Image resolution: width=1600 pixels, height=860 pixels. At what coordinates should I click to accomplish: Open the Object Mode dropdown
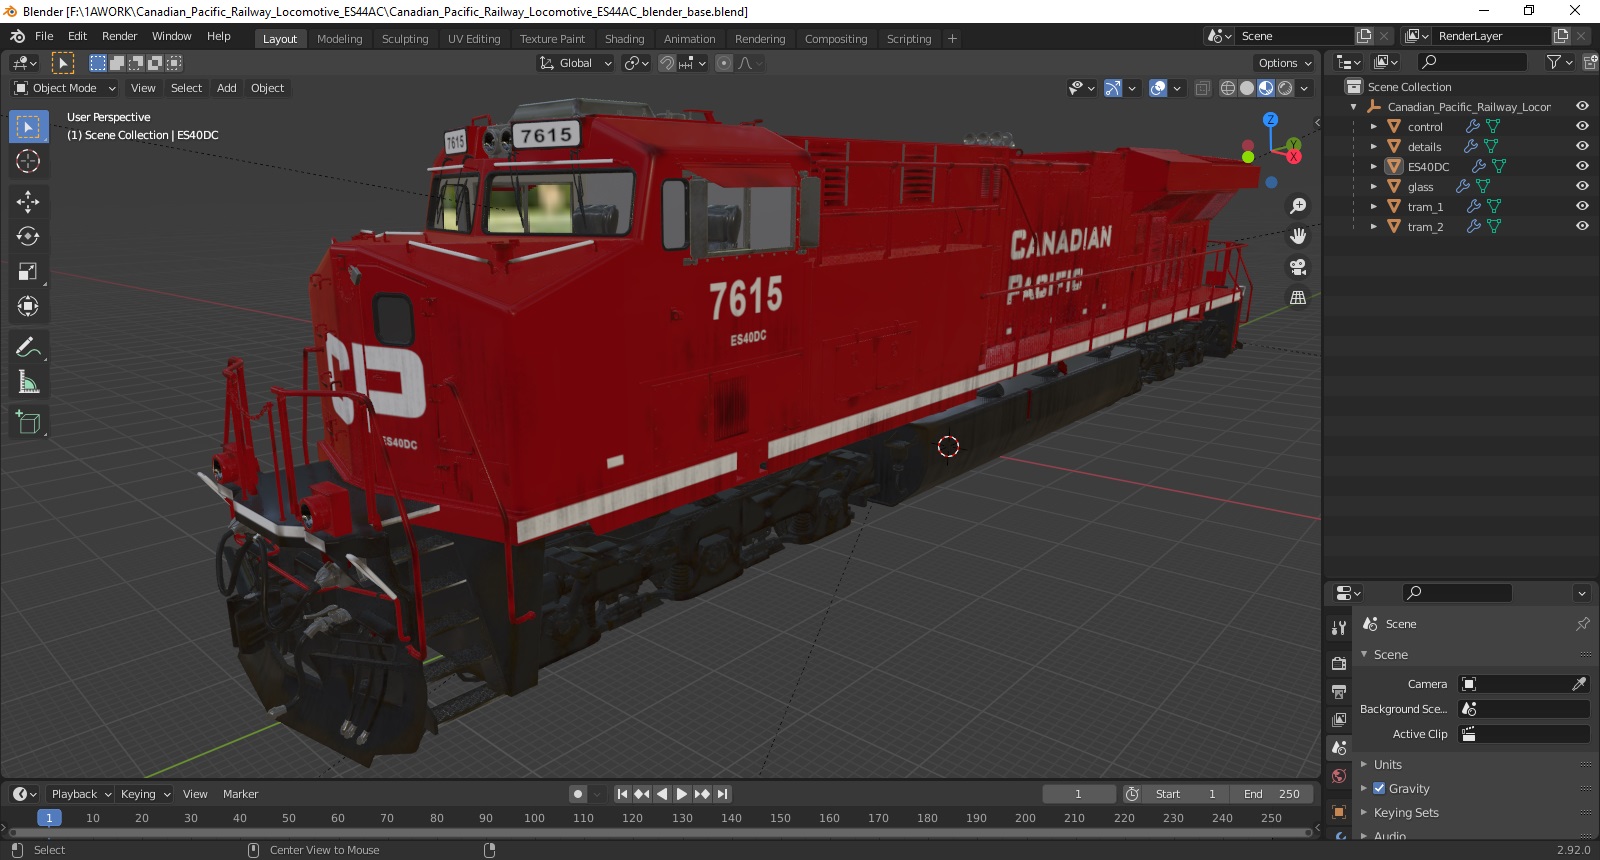click(x=65, y=88)
